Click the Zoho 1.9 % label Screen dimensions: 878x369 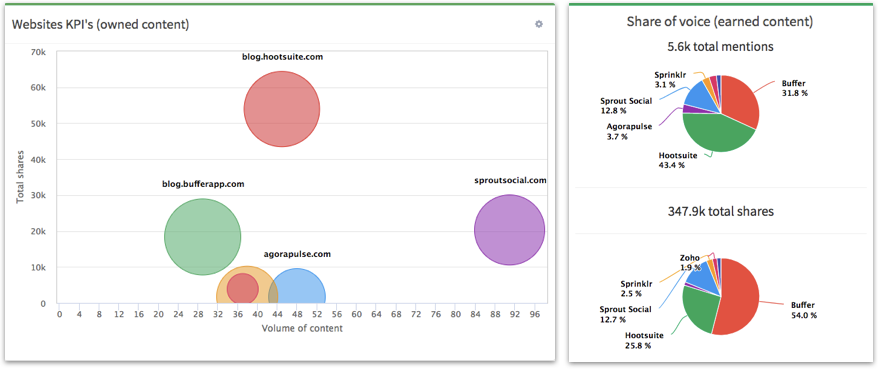[690, 262]
